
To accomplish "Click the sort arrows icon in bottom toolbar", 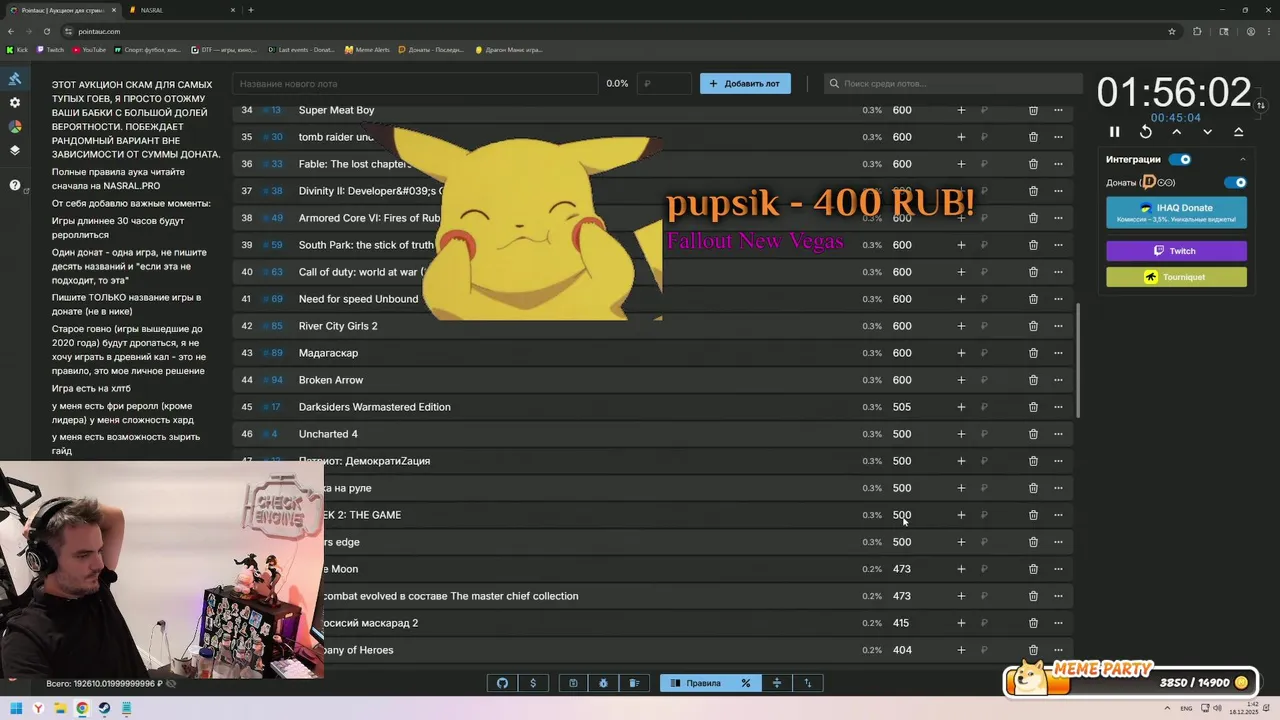I will point(807,683).
